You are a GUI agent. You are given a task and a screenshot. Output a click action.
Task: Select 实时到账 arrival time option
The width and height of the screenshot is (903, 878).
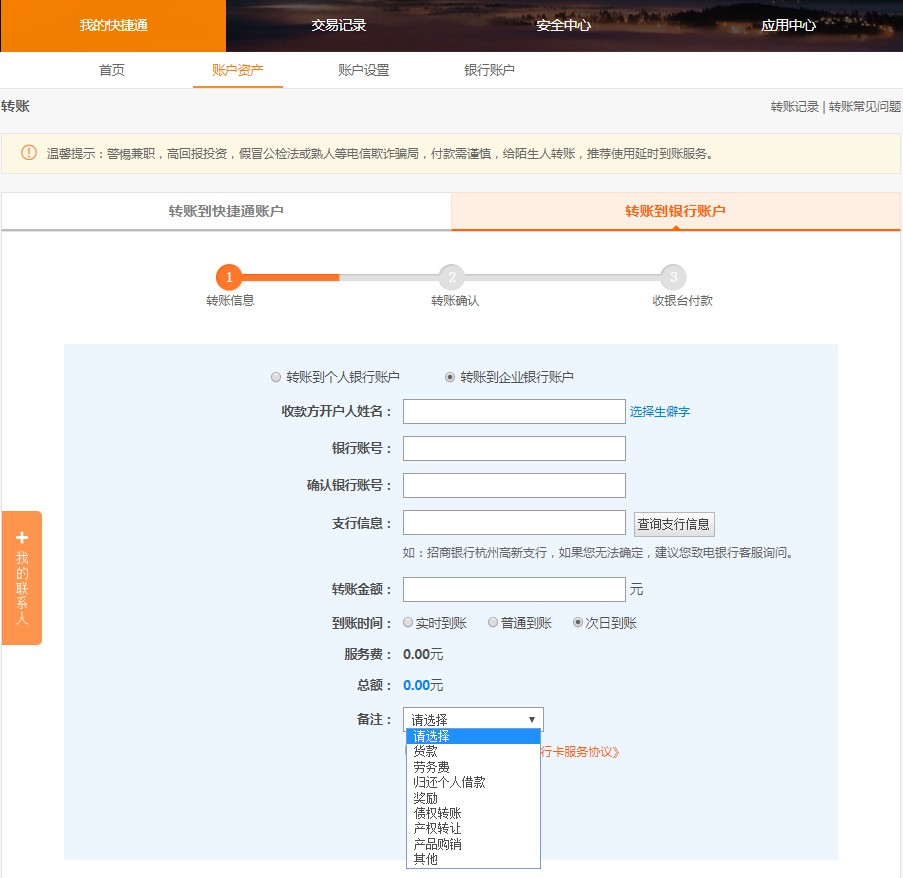tap(407, 621)
